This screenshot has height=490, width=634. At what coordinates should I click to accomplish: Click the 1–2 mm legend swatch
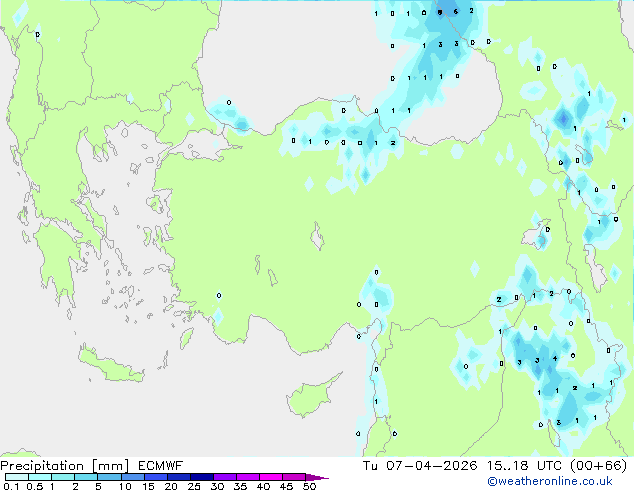63,477
